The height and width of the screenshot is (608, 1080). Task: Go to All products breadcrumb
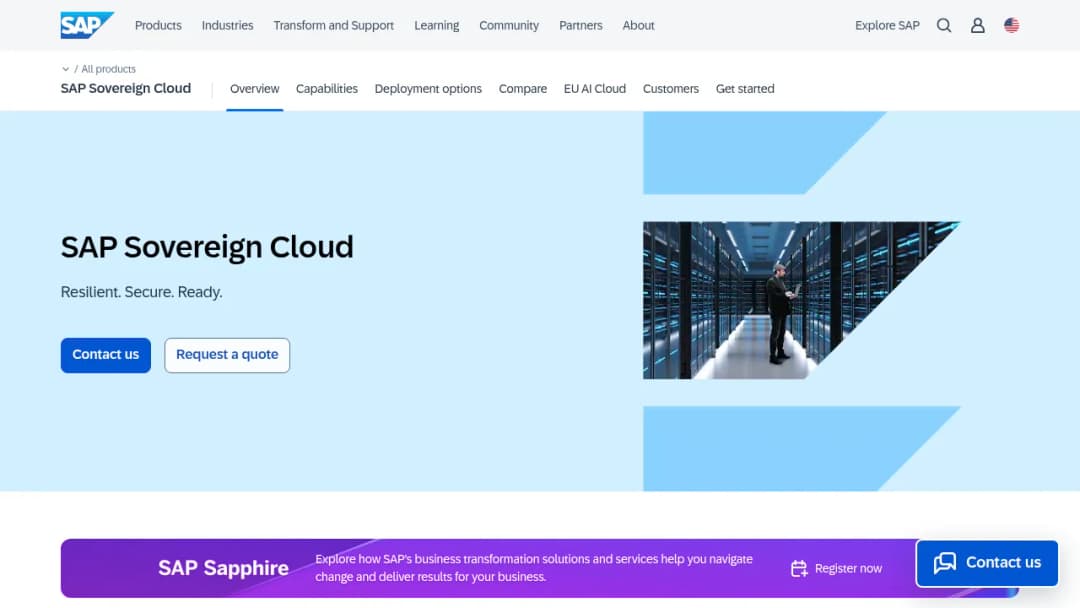tap(108, 69)
